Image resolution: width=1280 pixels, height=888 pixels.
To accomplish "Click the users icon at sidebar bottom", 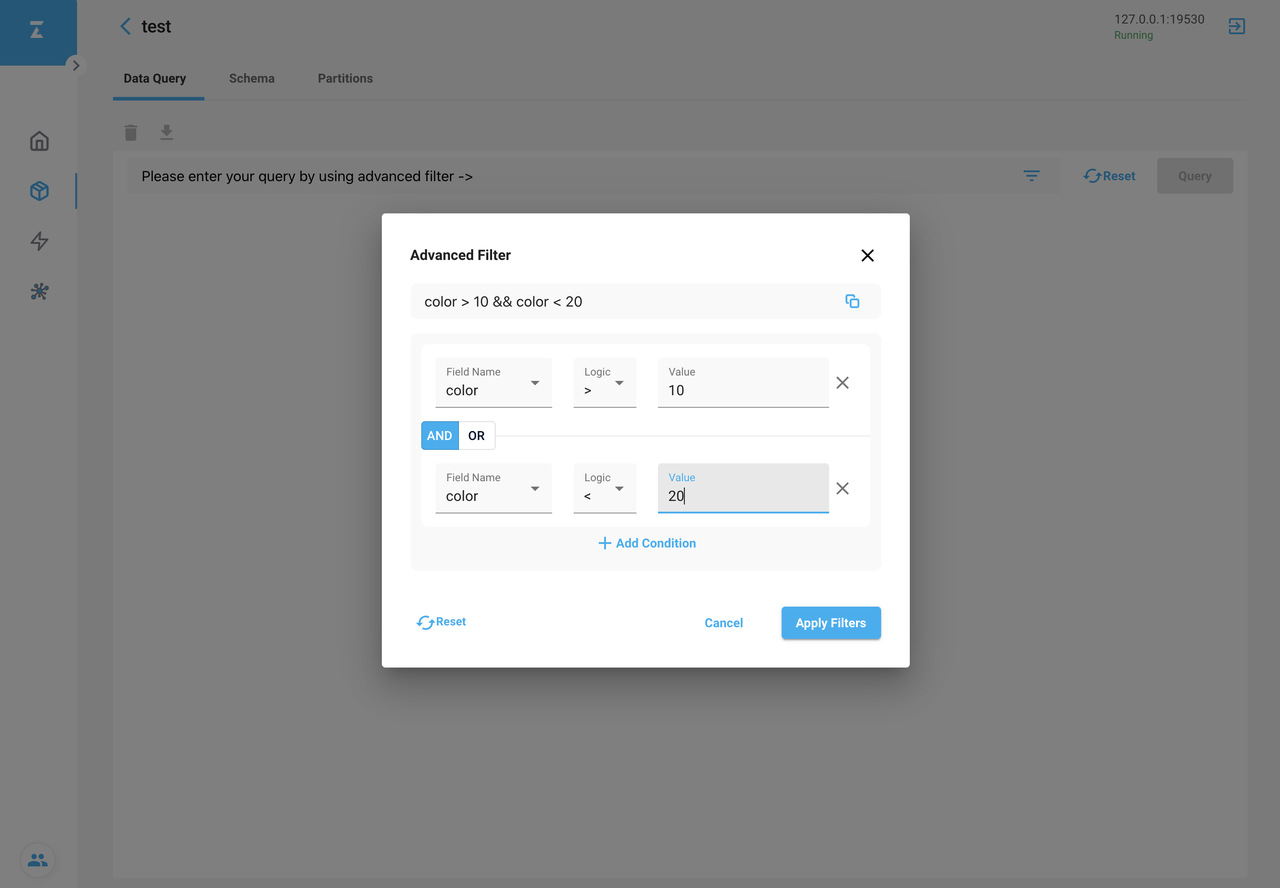I will coord(37,860).
